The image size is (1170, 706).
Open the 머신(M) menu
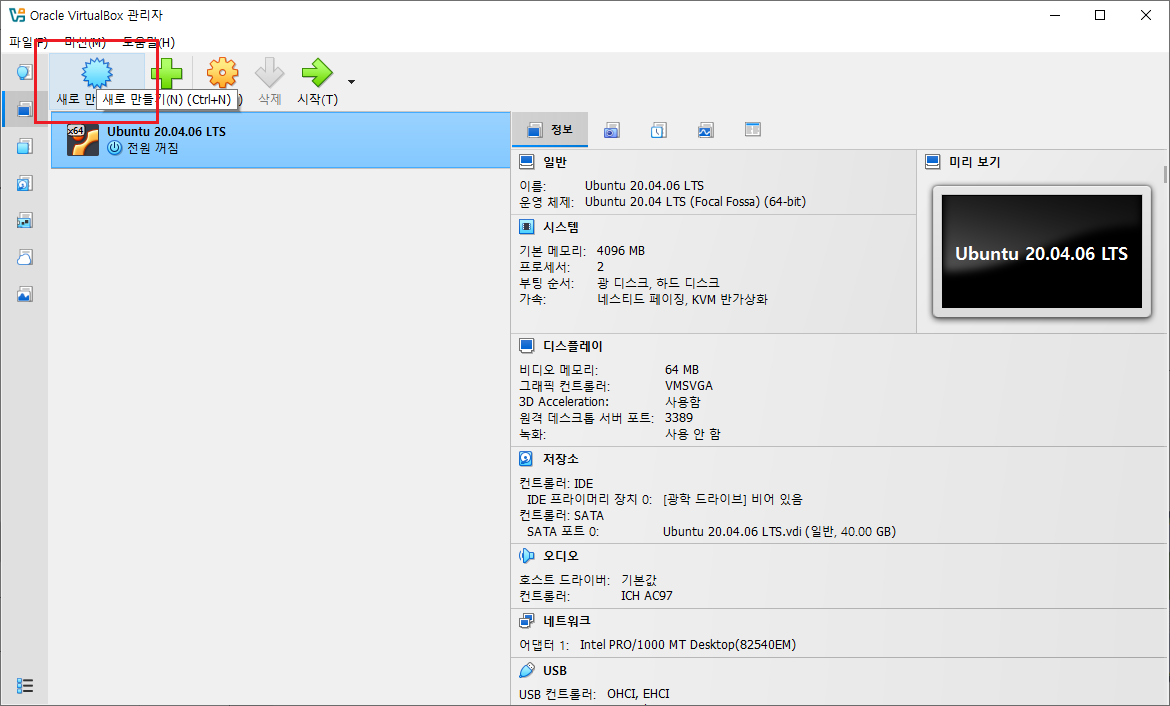[x=85, y=43]
